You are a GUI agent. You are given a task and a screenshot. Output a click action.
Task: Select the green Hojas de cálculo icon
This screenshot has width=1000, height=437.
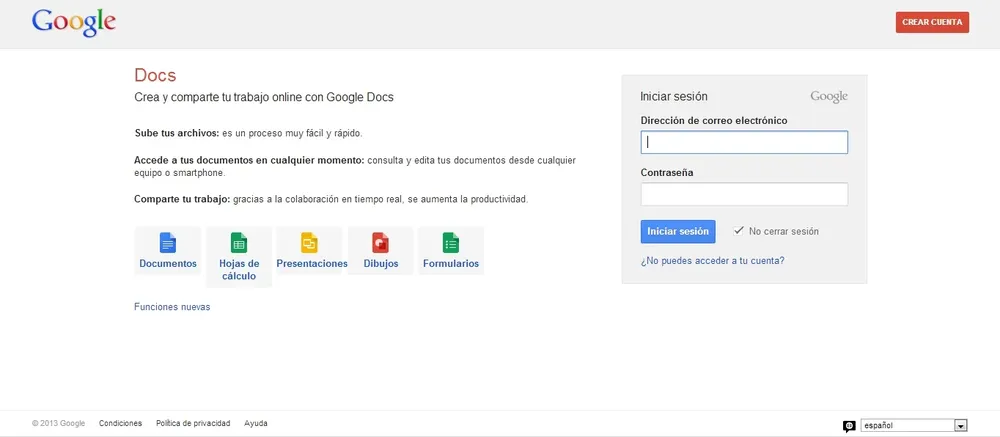point(239,243)
